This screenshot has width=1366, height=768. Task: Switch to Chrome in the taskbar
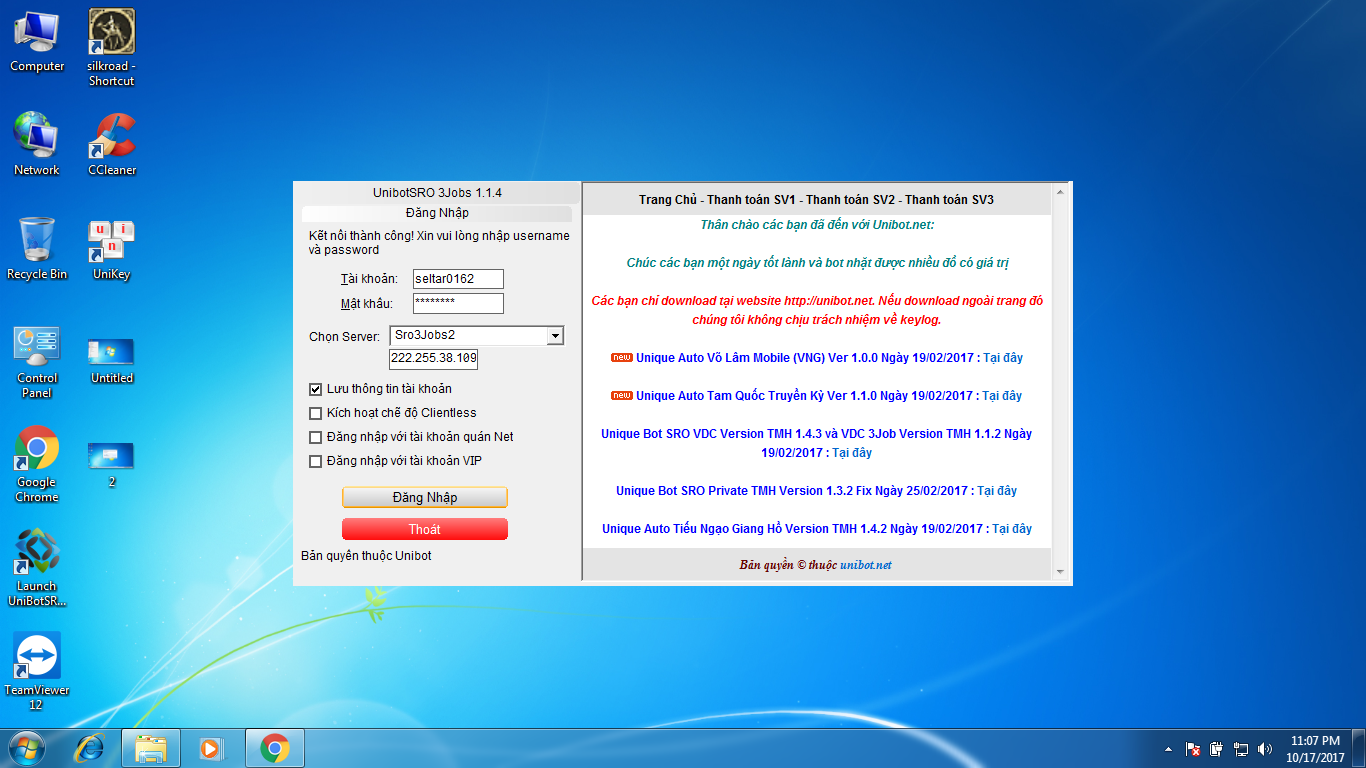coord(274,747)
